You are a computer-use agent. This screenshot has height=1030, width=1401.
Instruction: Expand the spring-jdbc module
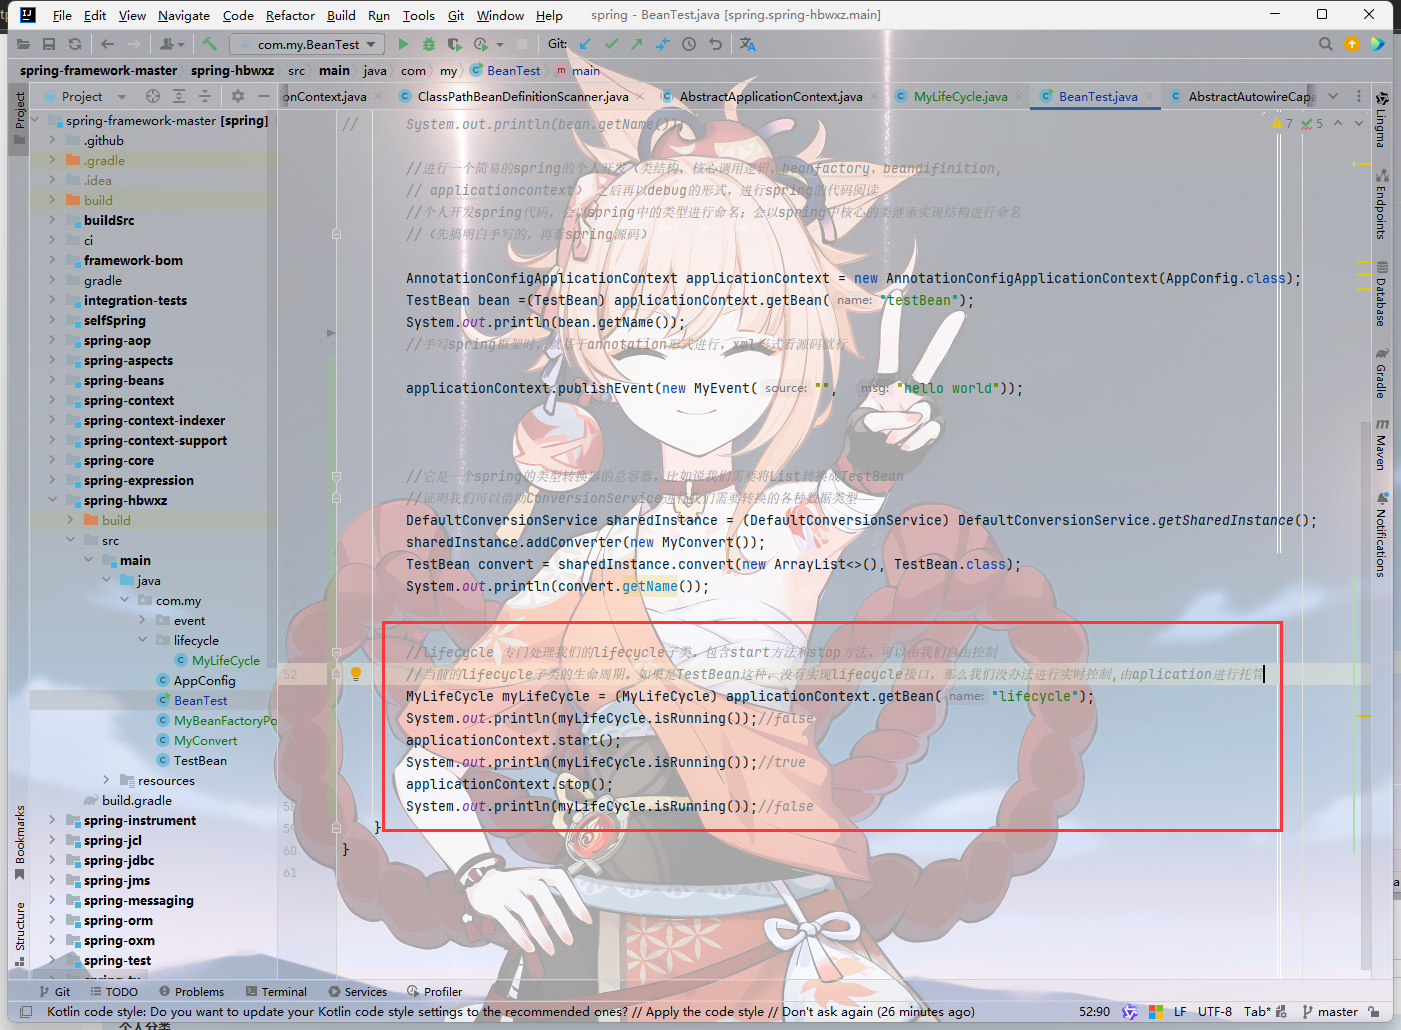point(52,860)
